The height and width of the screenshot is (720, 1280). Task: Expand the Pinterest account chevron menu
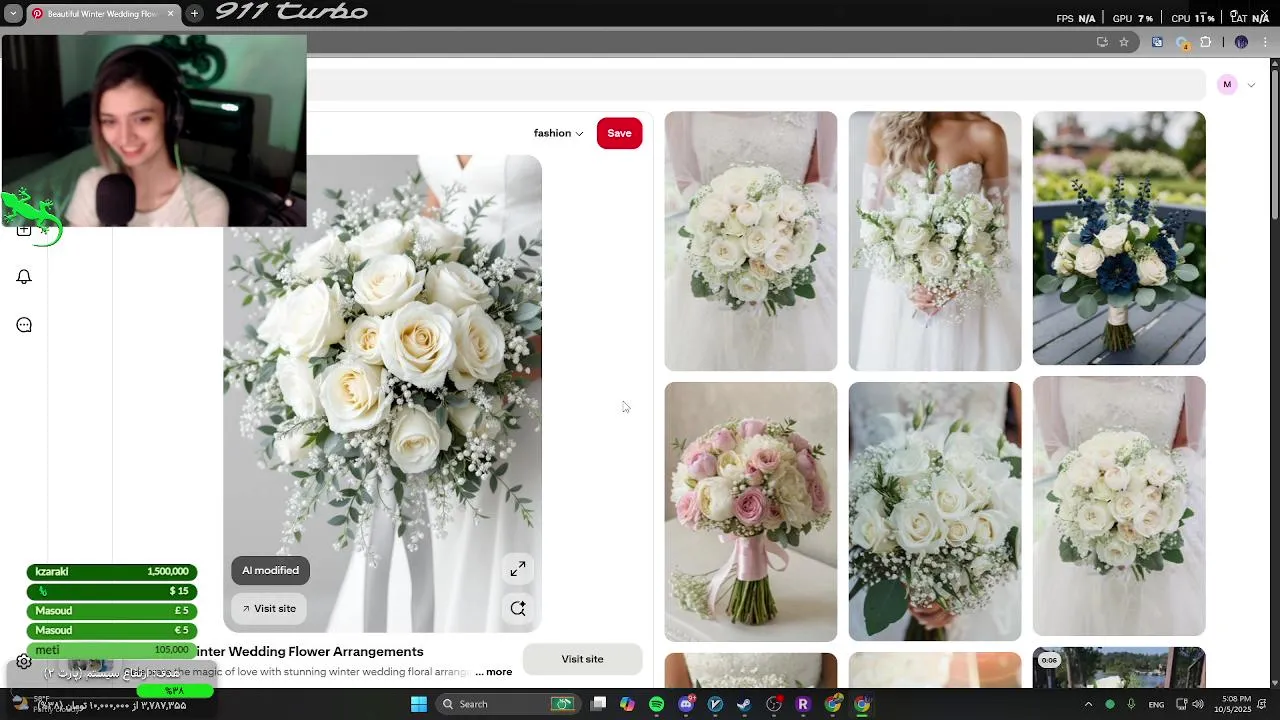[1251, 85]
